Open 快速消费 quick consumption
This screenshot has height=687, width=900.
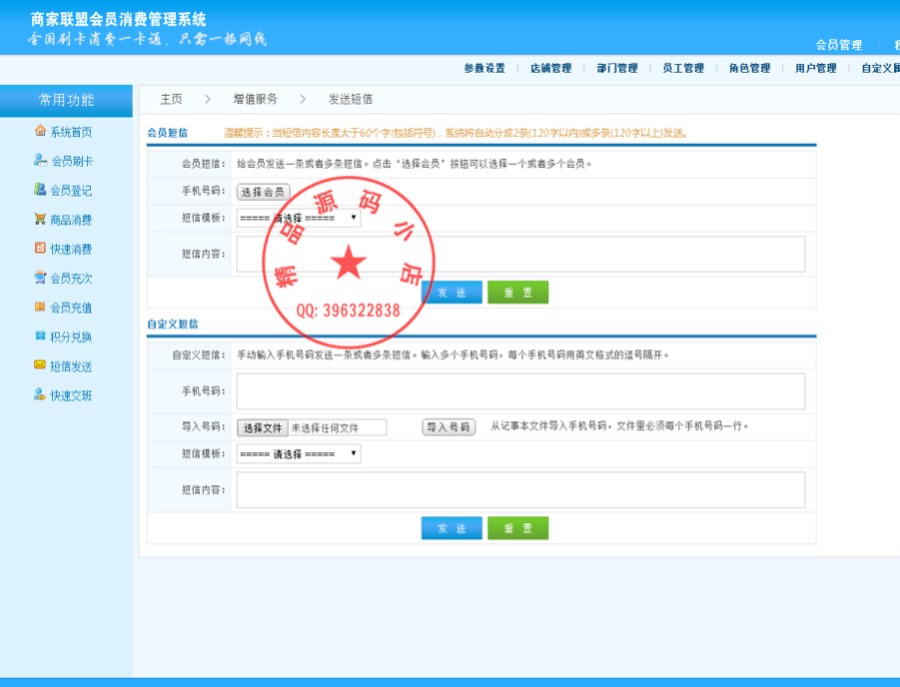tap(70, 248)
